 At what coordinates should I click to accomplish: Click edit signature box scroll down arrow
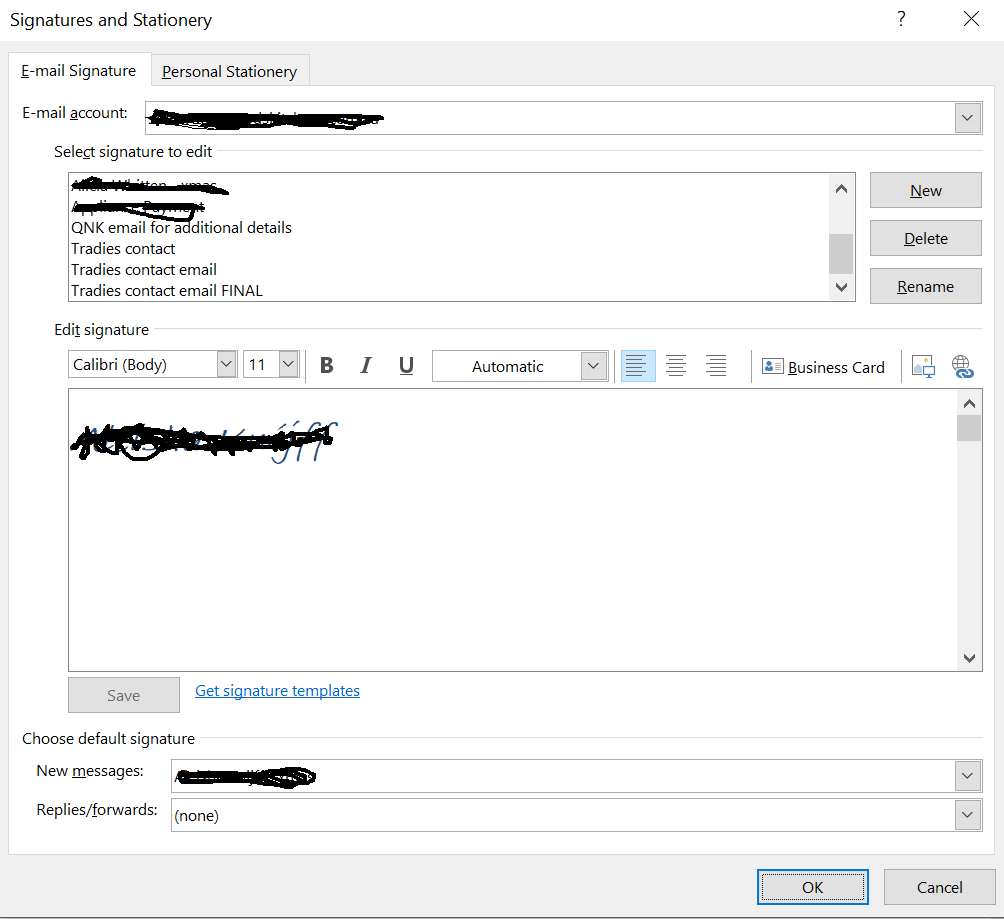[969, 658]
